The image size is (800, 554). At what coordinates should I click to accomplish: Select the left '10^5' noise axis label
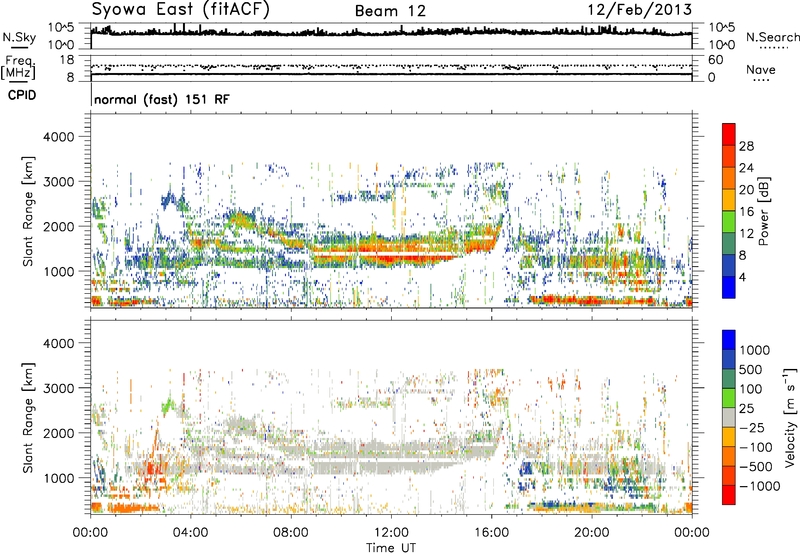point(61,28)
